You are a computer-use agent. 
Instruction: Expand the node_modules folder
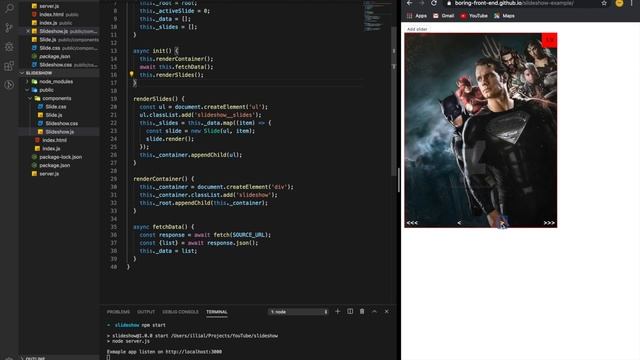[56, 82]
